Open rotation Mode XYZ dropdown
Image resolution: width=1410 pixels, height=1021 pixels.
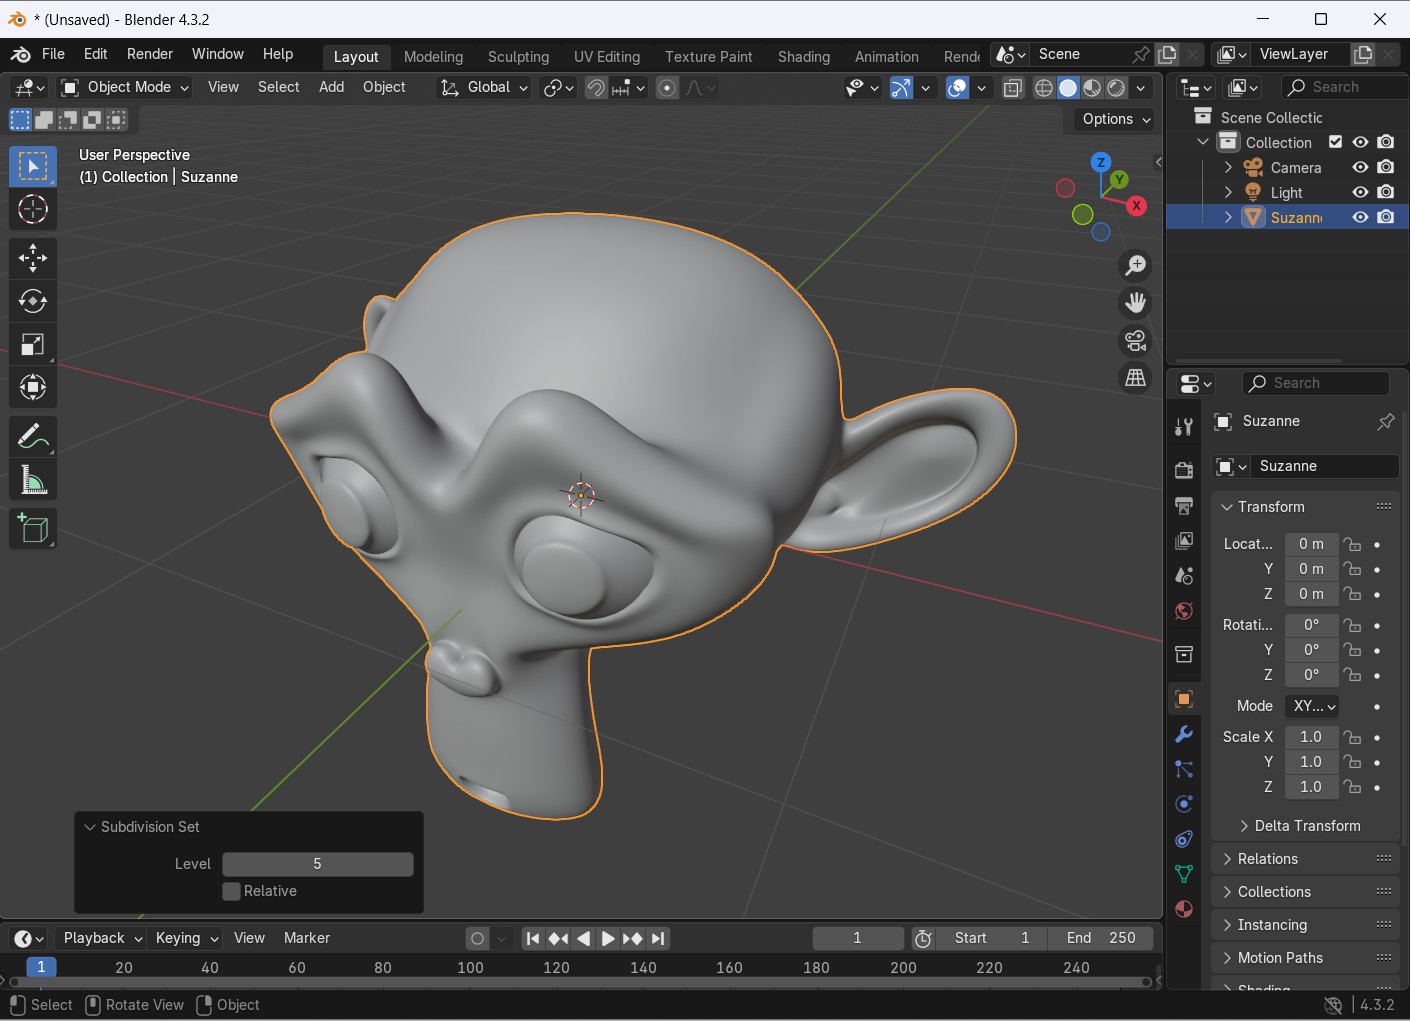(x=1312, y=706)
